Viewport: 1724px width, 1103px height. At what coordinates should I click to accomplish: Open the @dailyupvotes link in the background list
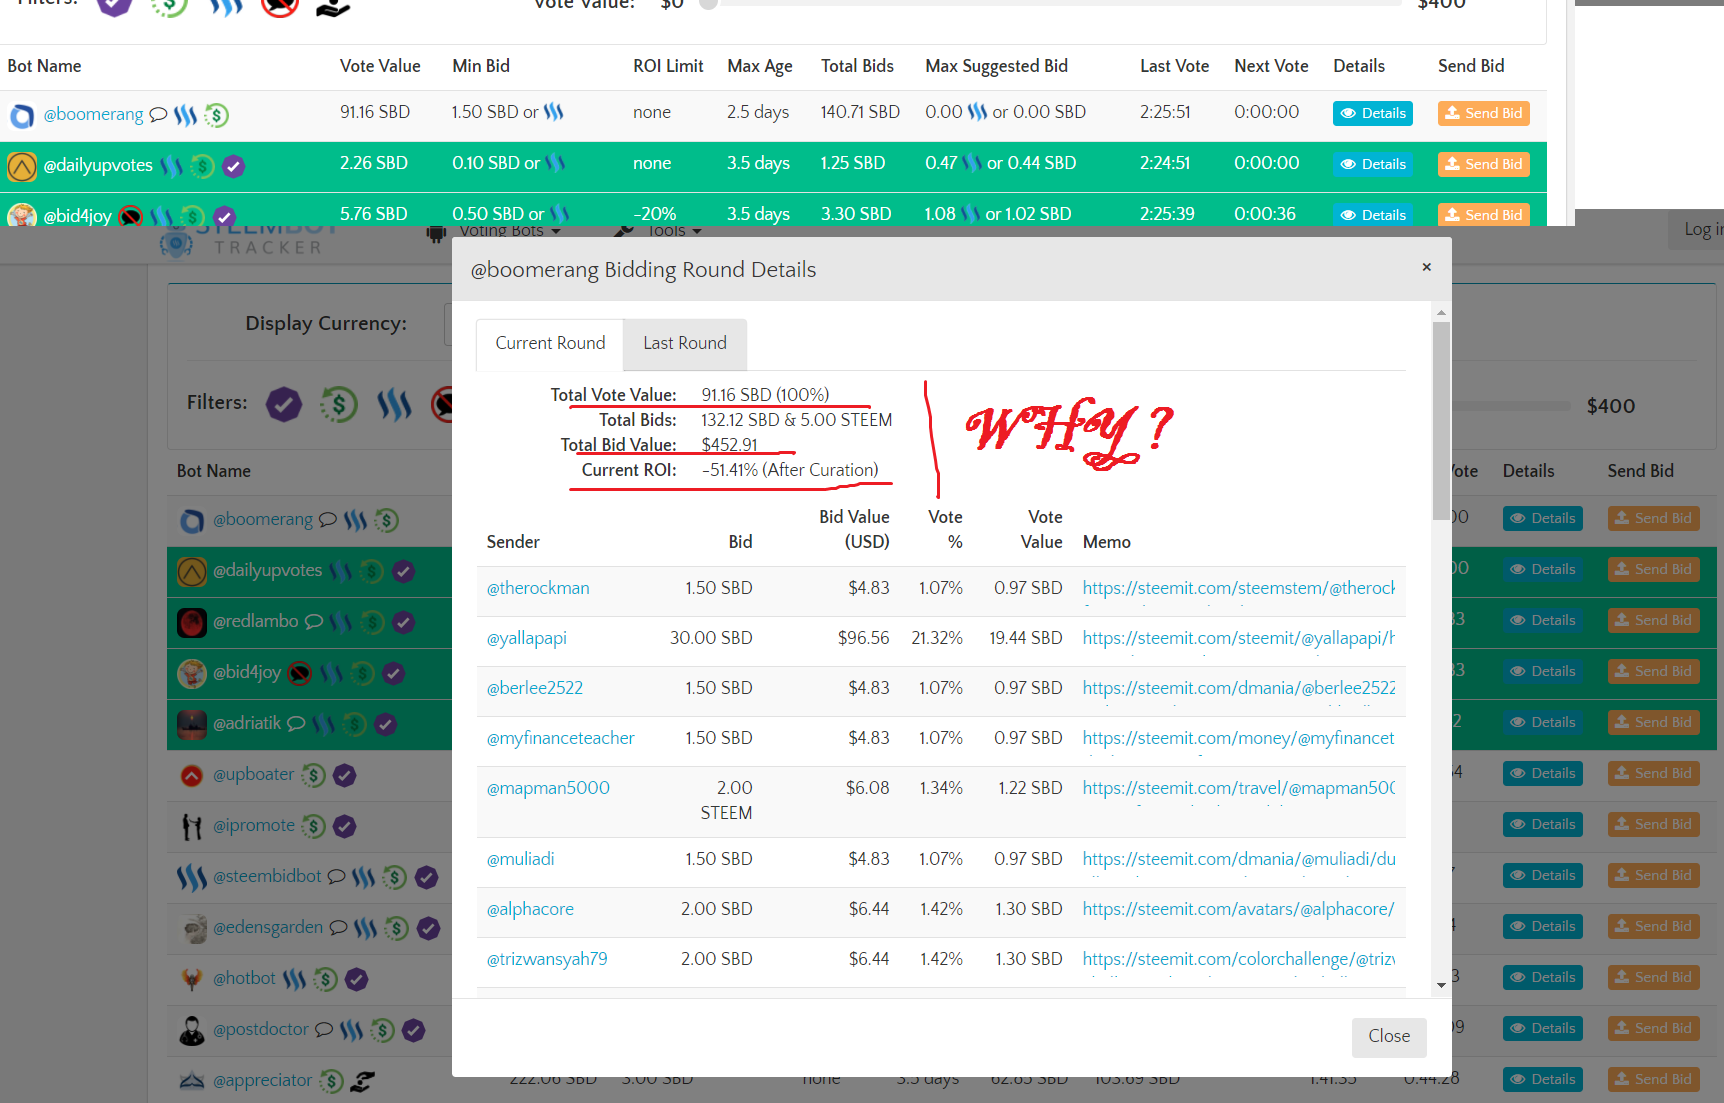click(267, 570)
